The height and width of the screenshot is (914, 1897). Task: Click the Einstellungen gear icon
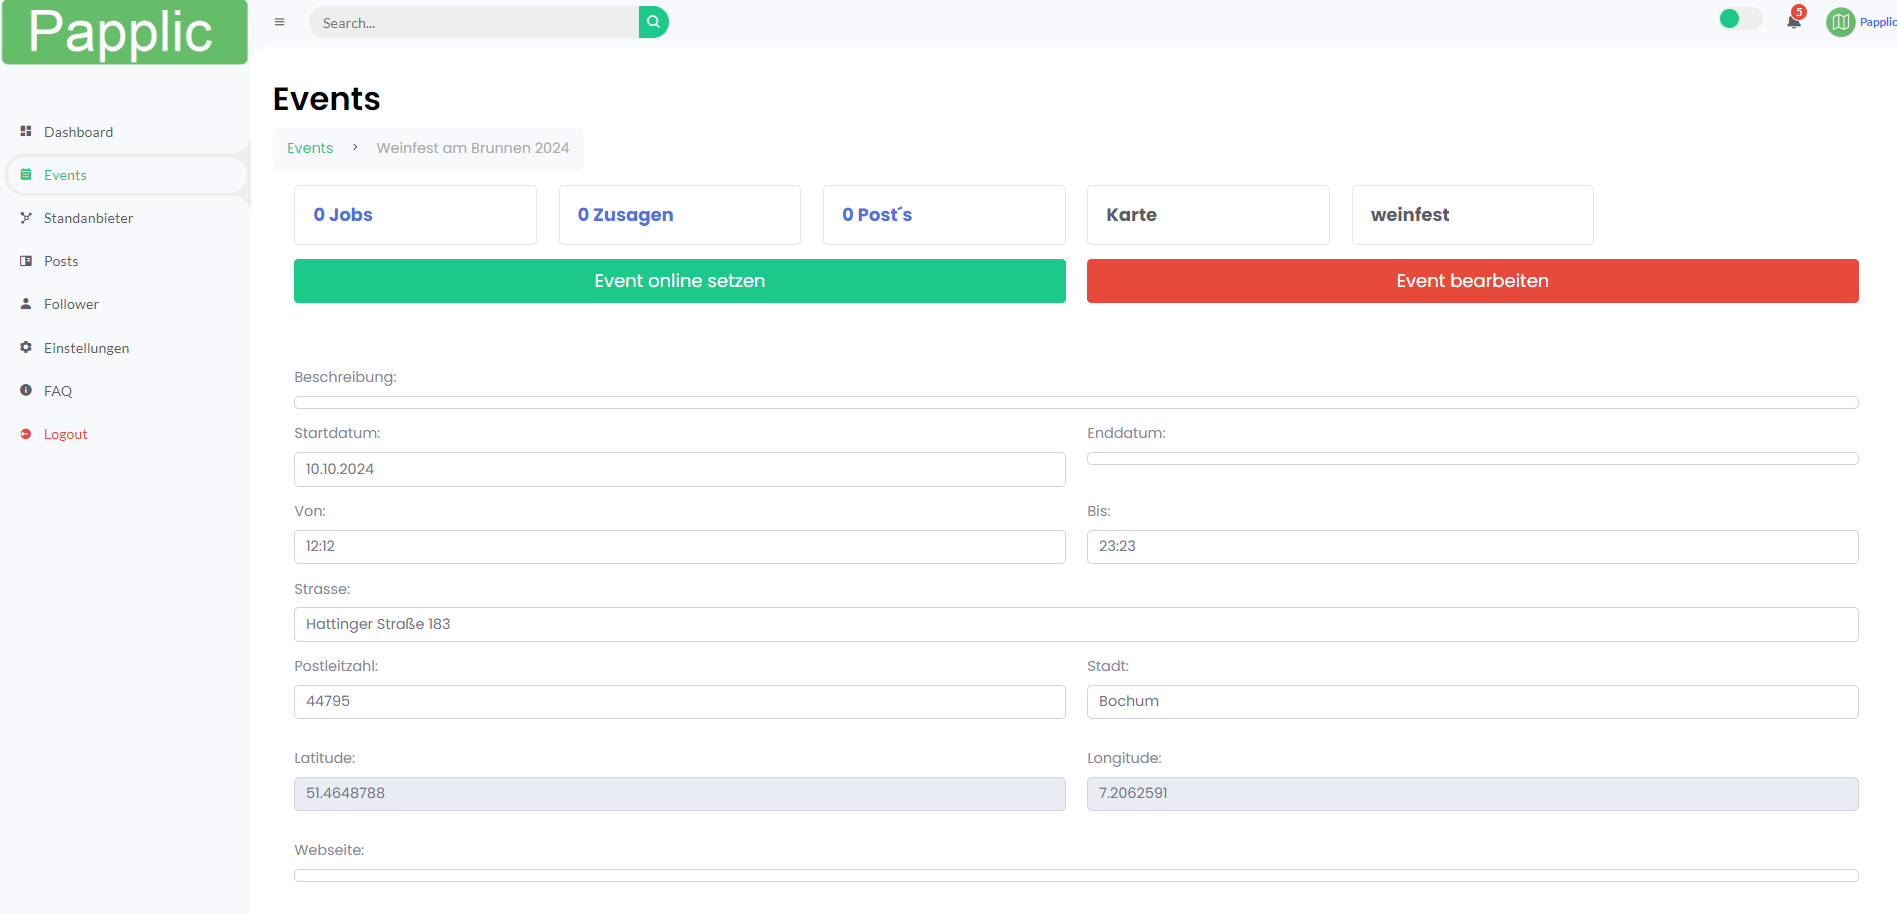[x=26, y=347]
